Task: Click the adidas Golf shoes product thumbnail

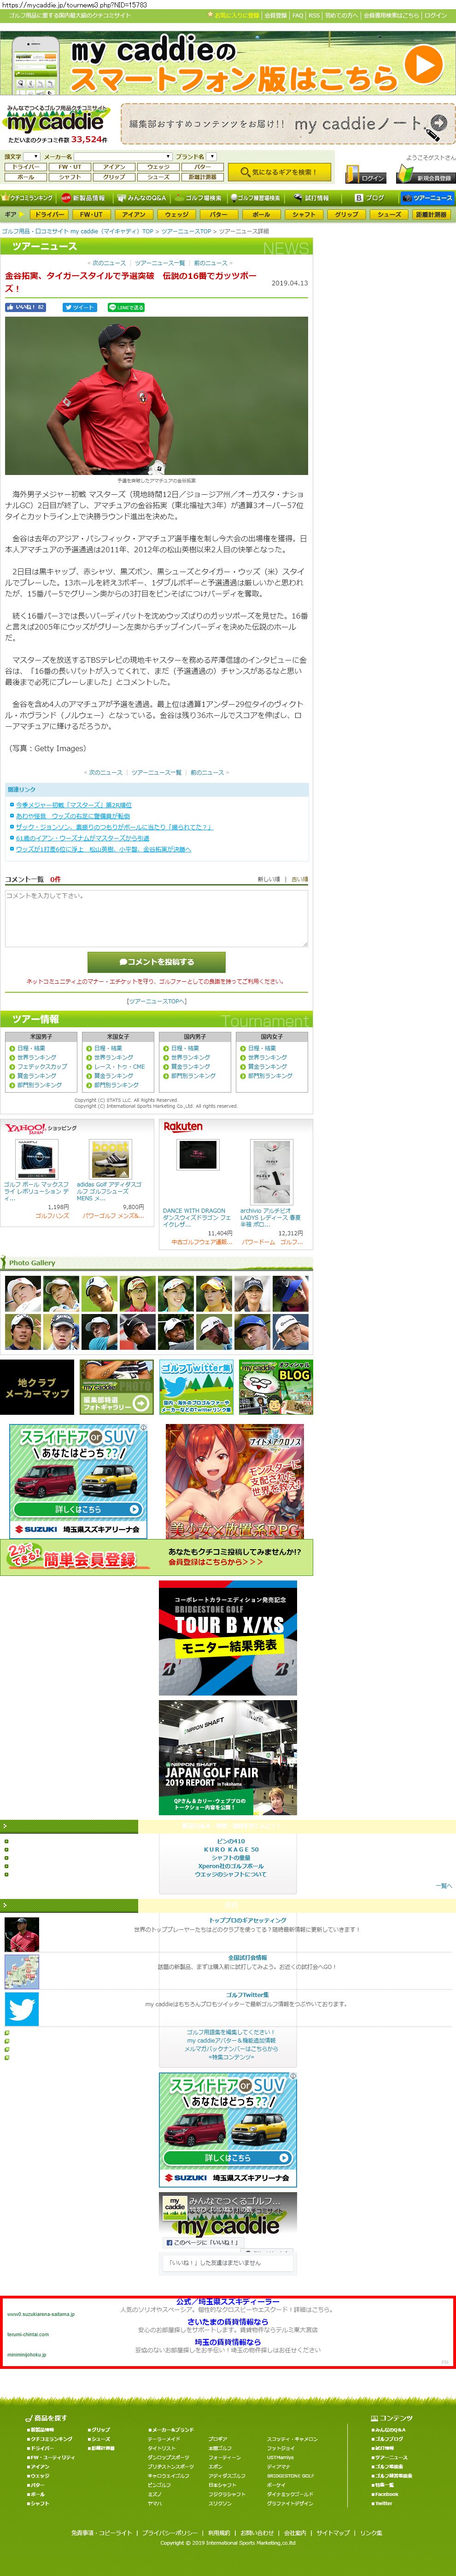Action: (x=110, y=1159)
